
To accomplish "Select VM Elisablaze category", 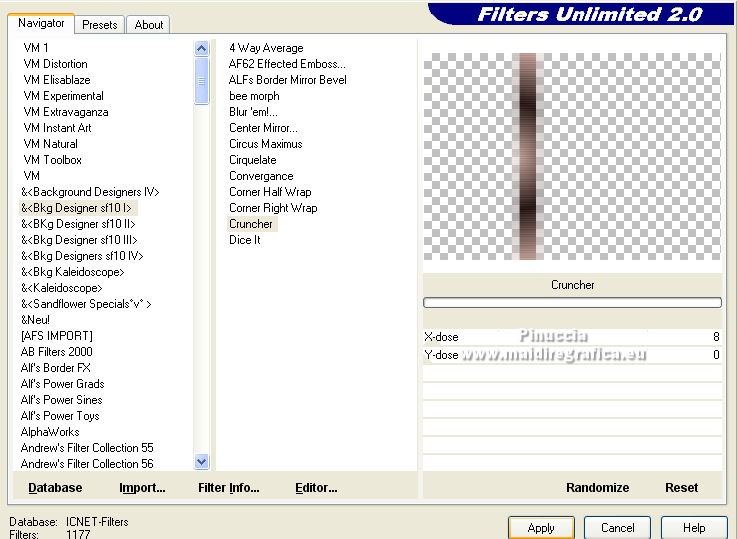I will [57, 79].
